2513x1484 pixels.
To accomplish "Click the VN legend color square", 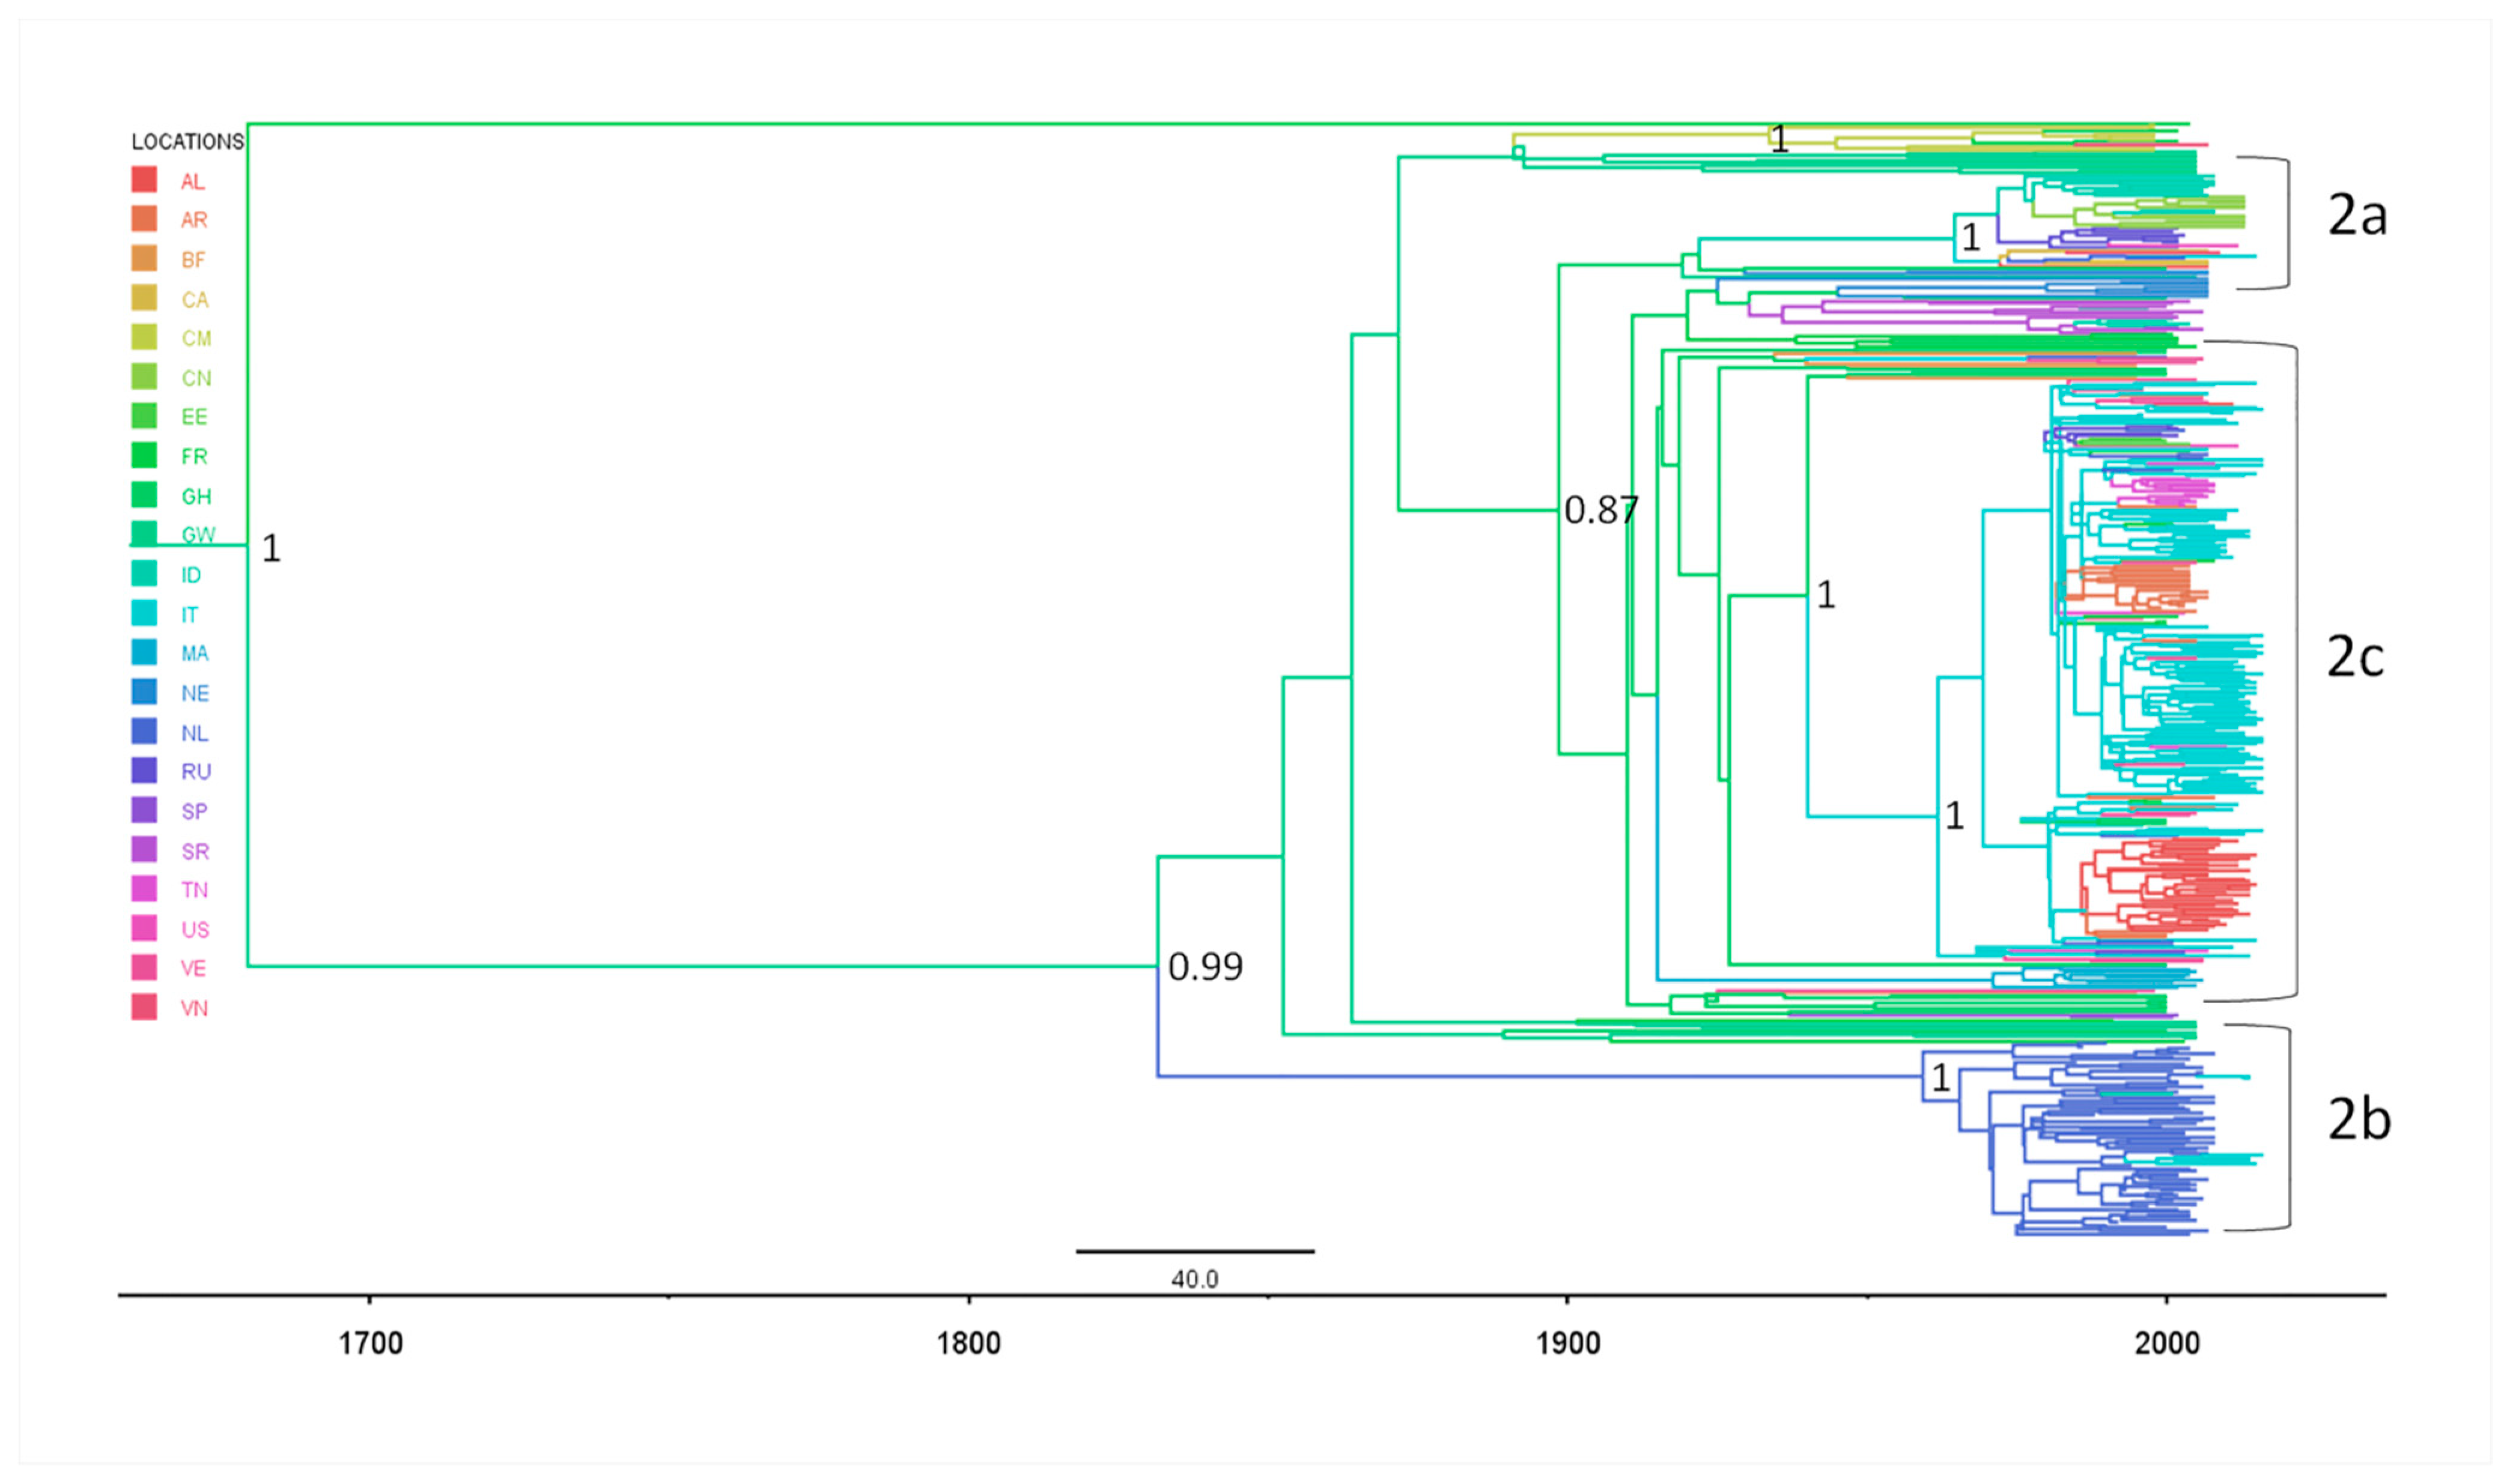I will tap(144, 1007).
